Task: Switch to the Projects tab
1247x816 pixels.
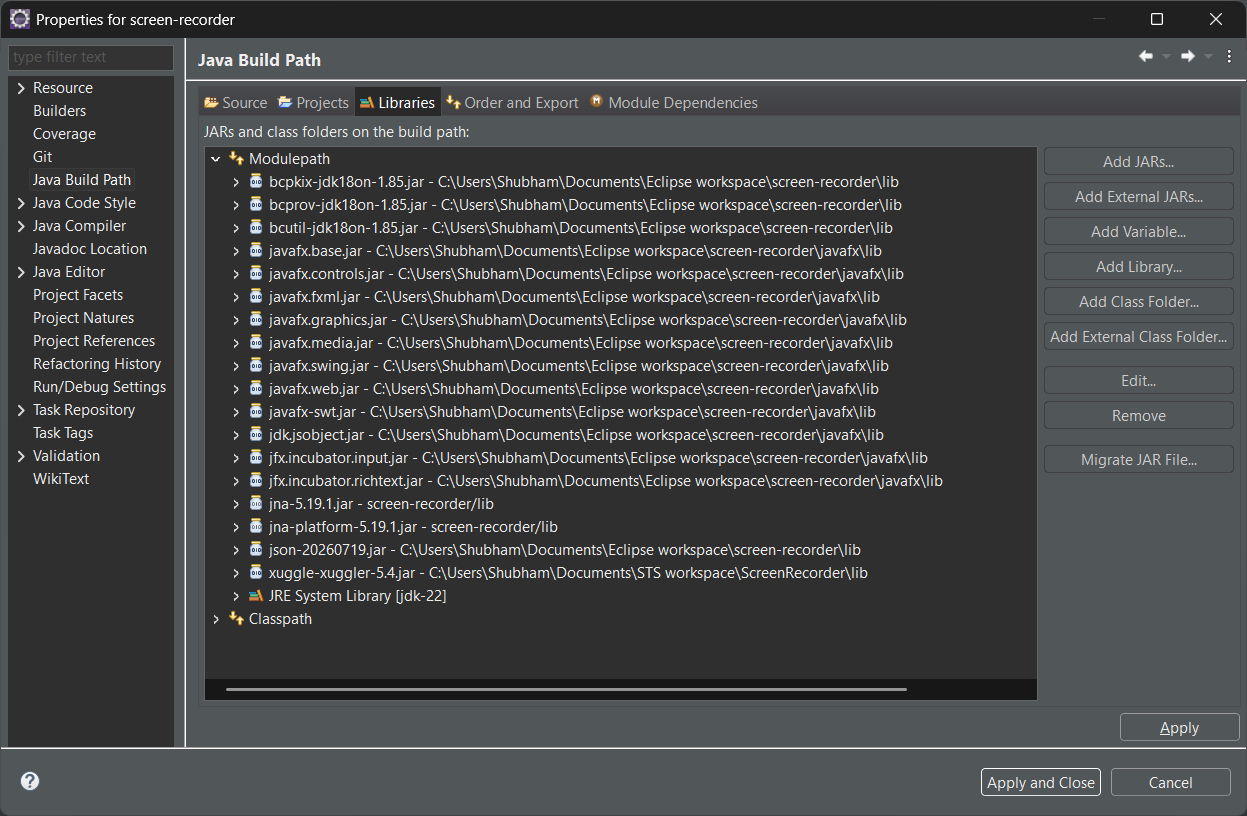Action: [x=313, y=102]
